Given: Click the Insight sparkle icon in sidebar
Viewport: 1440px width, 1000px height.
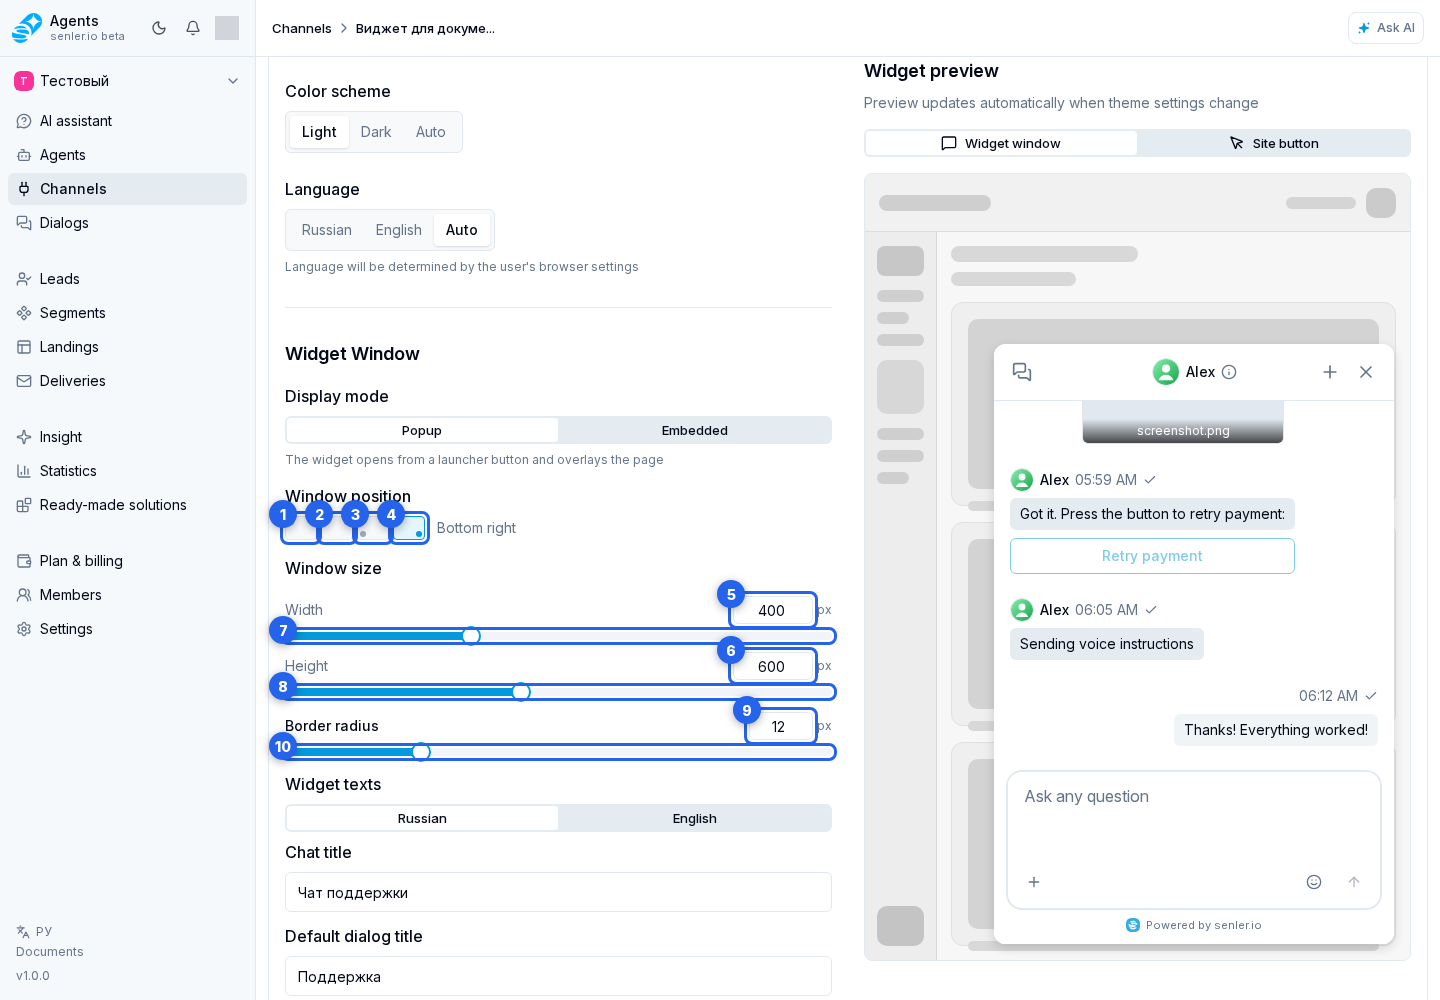Looking at the screenshot, I should click(24, 437).
